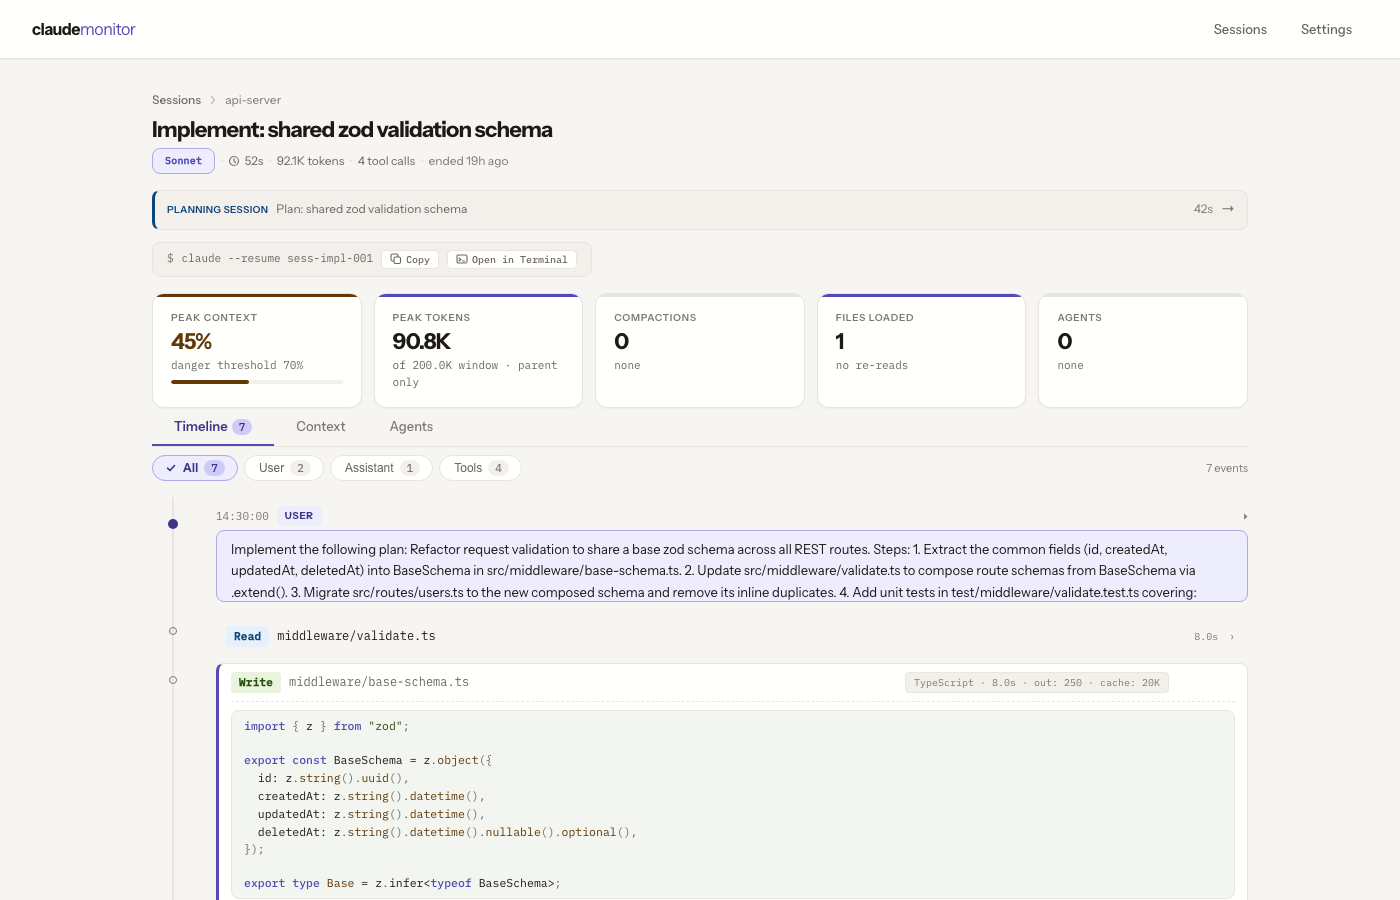Click the '7 events' count text
This screenshot has height=900, width=1400.
coord(1227,468)
